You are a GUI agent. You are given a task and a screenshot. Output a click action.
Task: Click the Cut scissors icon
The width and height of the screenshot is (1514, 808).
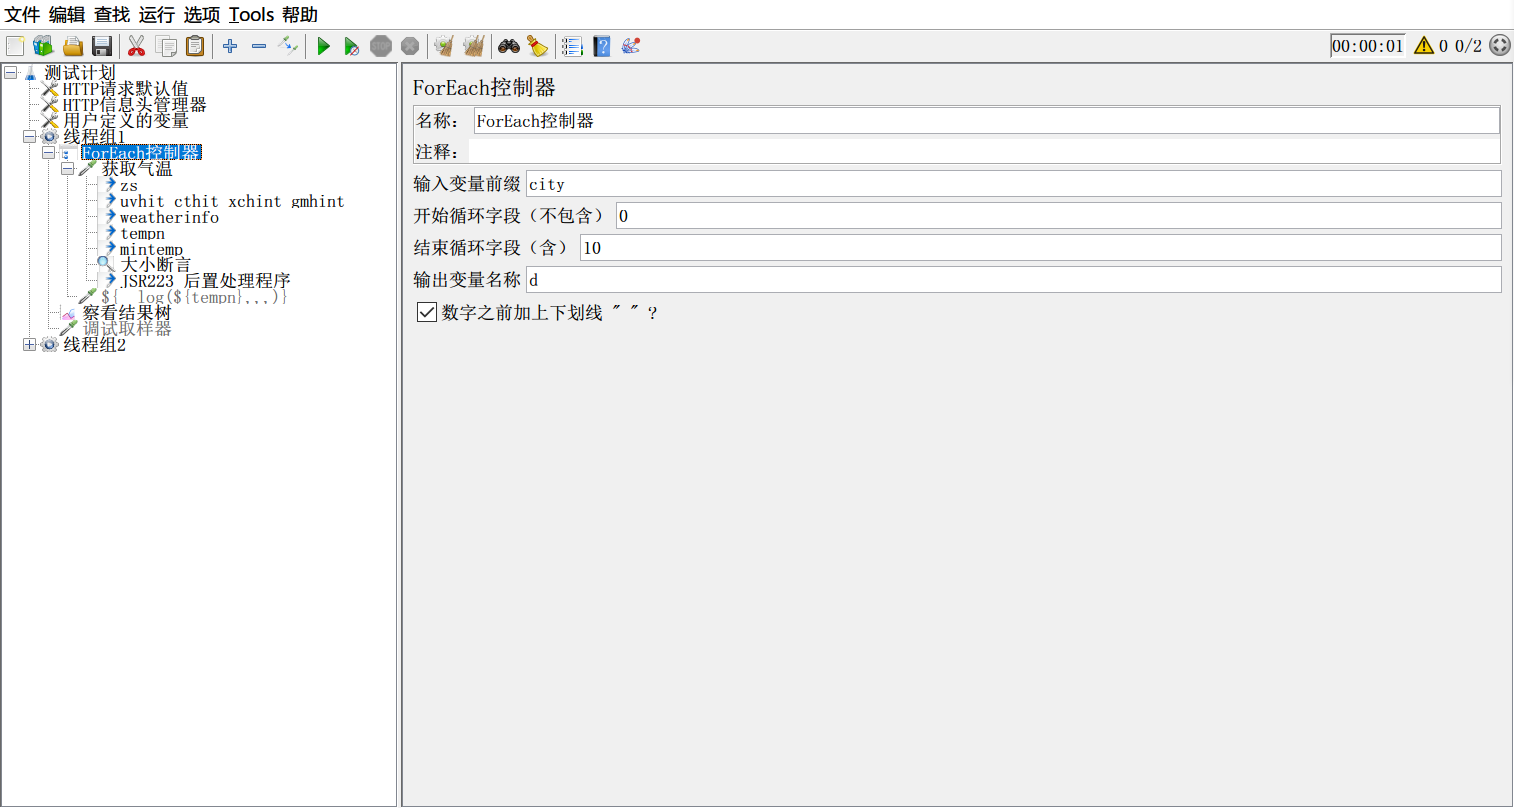(x=137, y=46)
